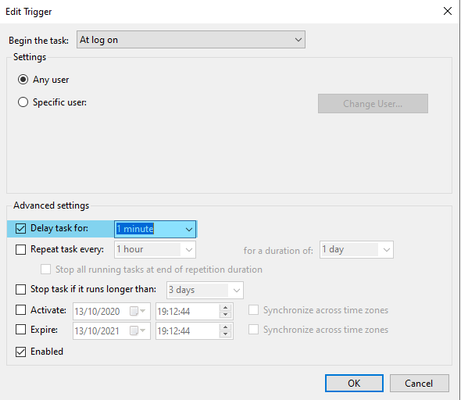Screen dimensions: 461x400
Task: Expand the 1 minute delay dropdown arrow
Action: coord(189,229)
